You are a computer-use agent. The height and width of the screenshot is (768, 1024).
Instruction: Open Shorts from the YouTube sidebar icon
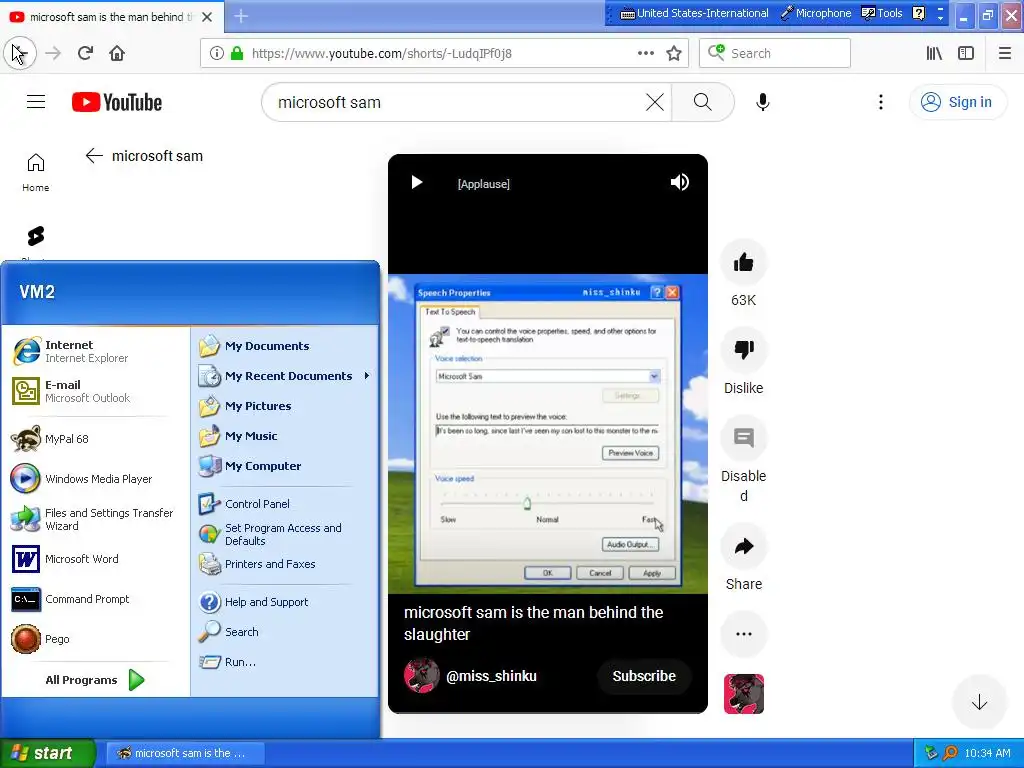pyautogui.click(x=35, y=236)
